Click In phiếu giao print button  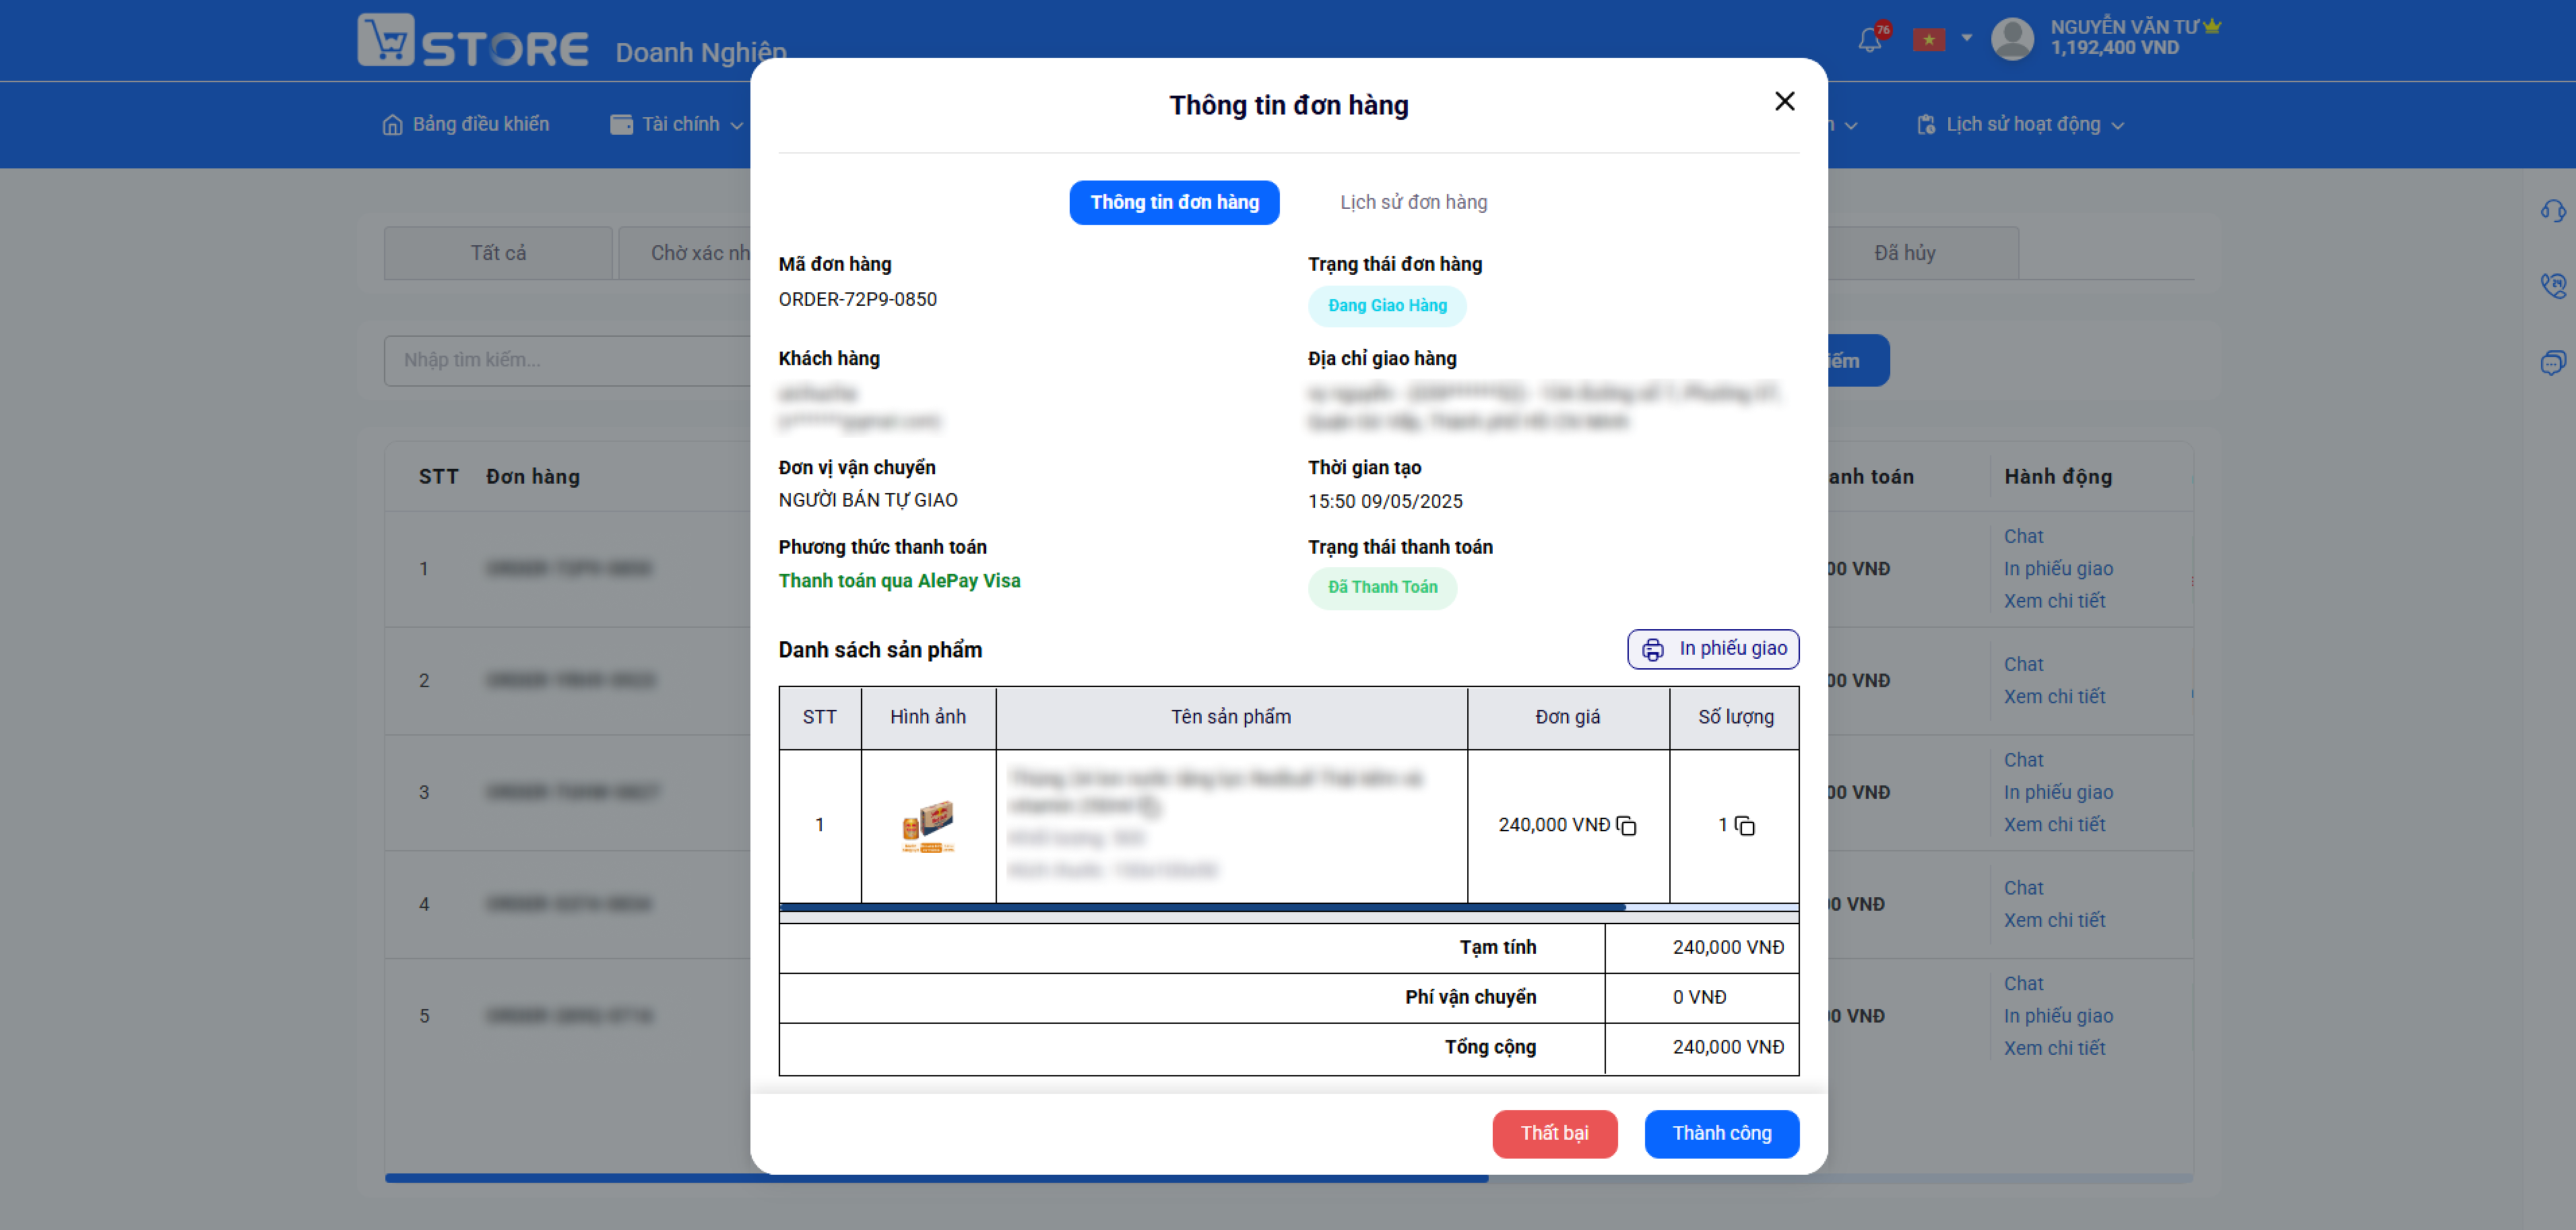(1712, 649)
